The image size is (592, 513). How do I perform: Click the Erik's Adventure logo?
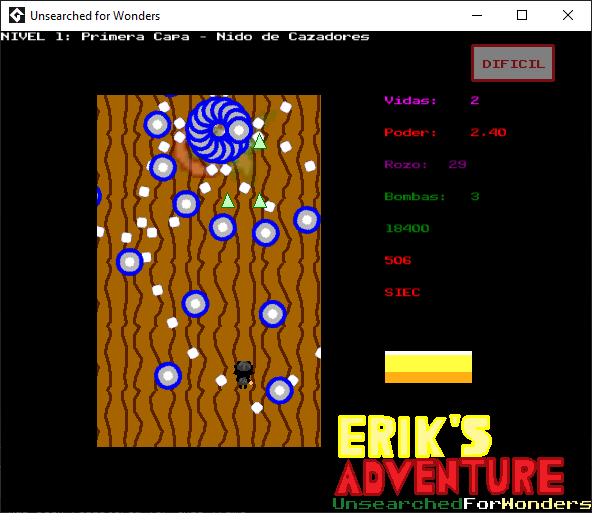tap(449, 455)
